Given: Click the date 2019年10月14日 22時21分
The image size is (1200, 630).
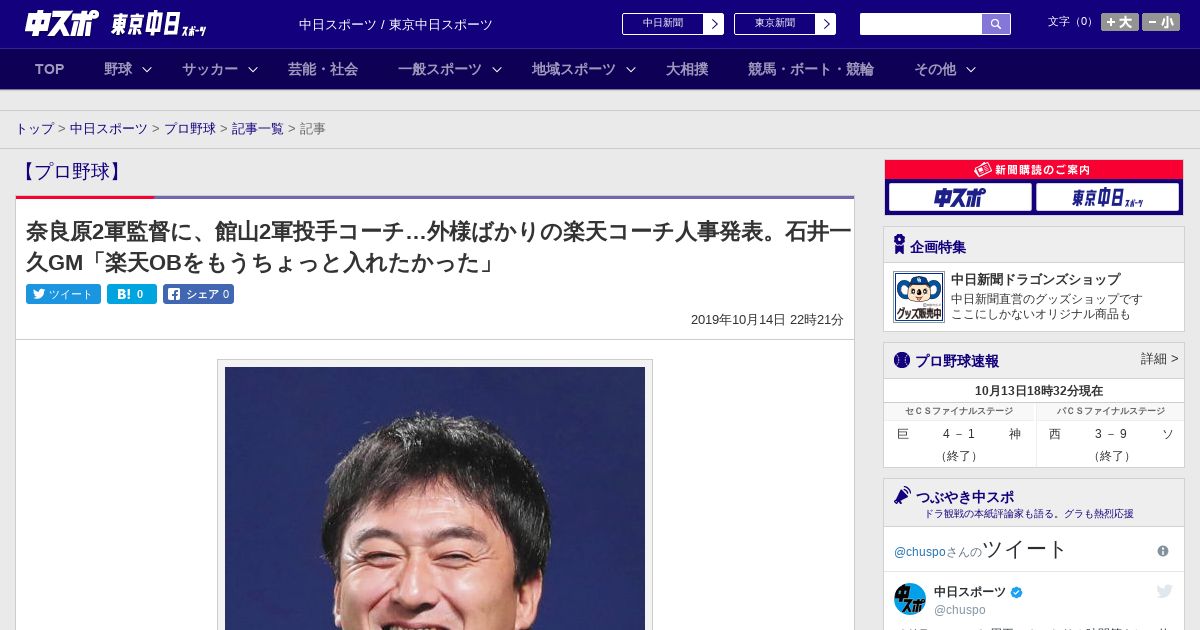Looking at the screenshot, I should point(767,320).
